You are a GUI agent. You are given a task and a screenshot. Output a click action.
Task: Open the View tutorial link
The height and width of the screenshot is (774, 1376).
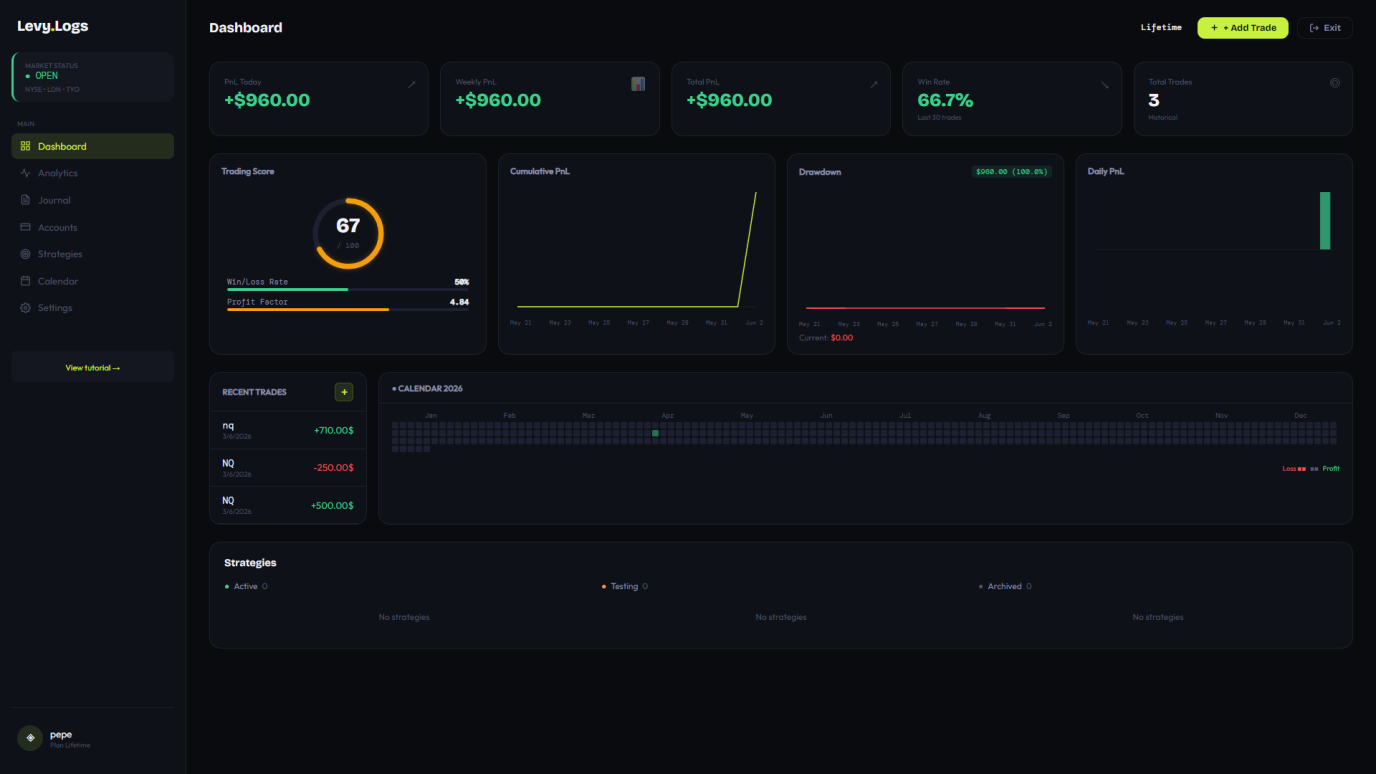tap(92, 368)
